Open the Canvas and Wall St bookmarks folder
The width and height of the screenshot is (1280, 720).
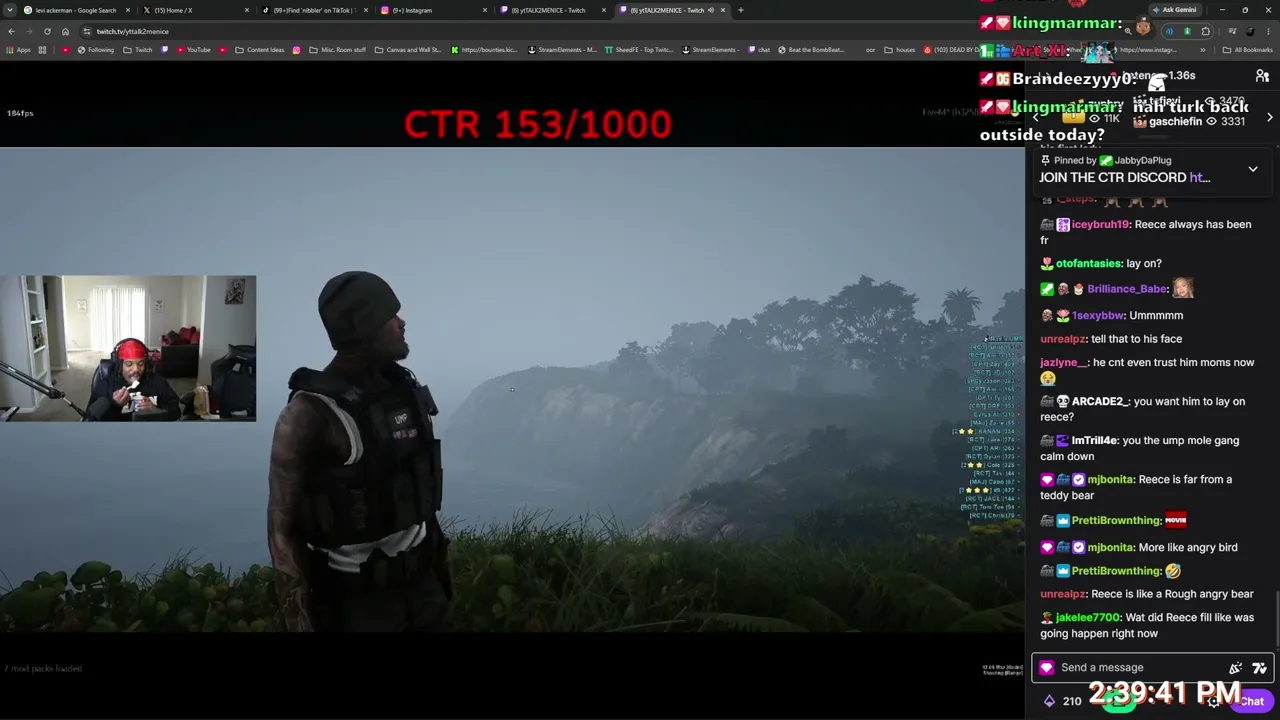coord(408,50)
